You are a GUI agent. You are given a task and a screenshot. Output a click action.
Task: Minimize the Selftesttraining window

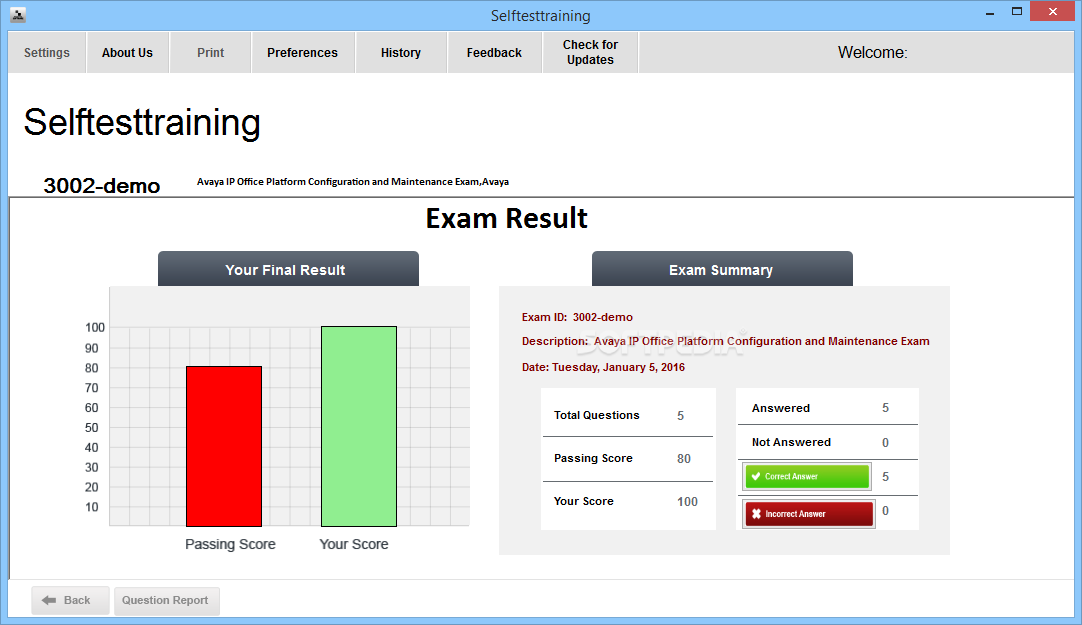[990, 12]
